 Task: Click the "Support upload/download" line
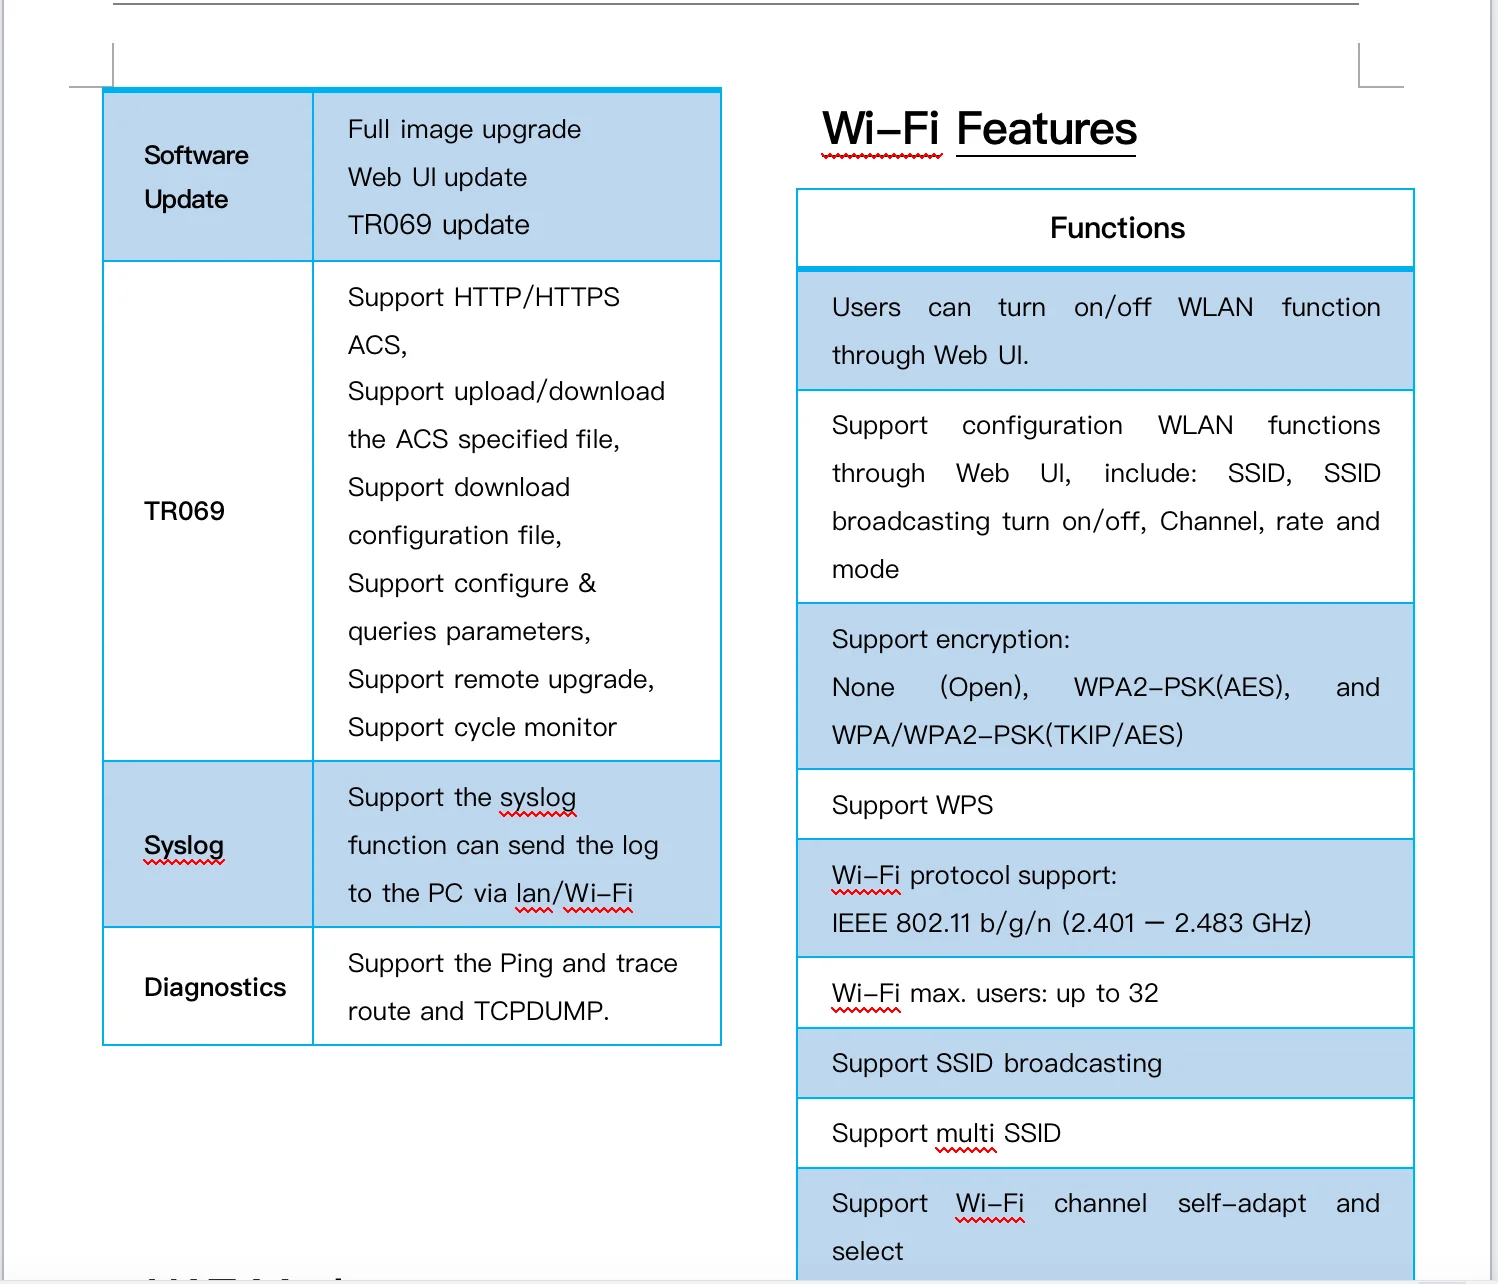(506, 391)
